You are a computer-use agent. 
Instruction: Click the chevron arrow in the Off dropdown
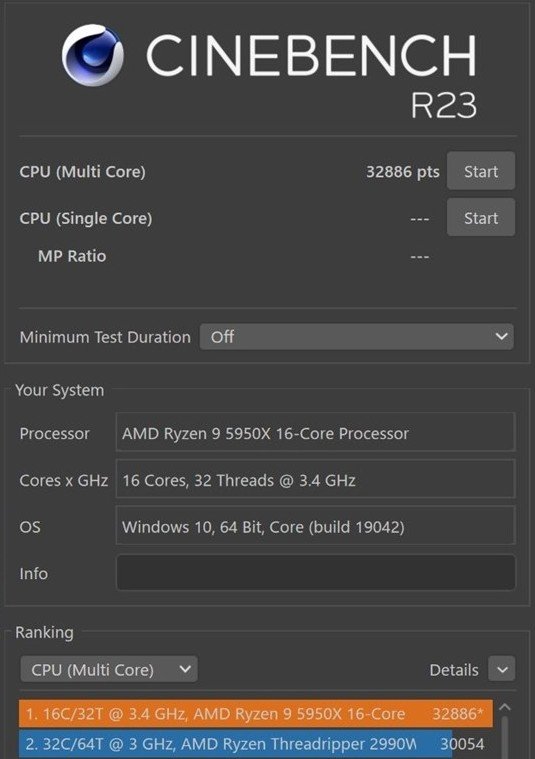[502, 336]
